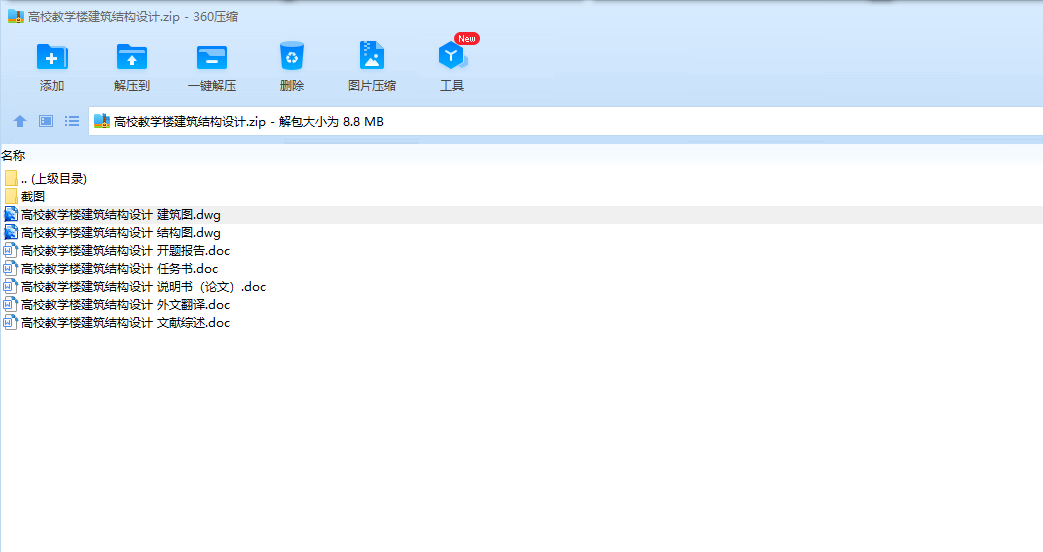Click the 添加 (Add) toolbar icon
Screen dimensions: 1043x552
pyautogui.click(x=52, y=57)
